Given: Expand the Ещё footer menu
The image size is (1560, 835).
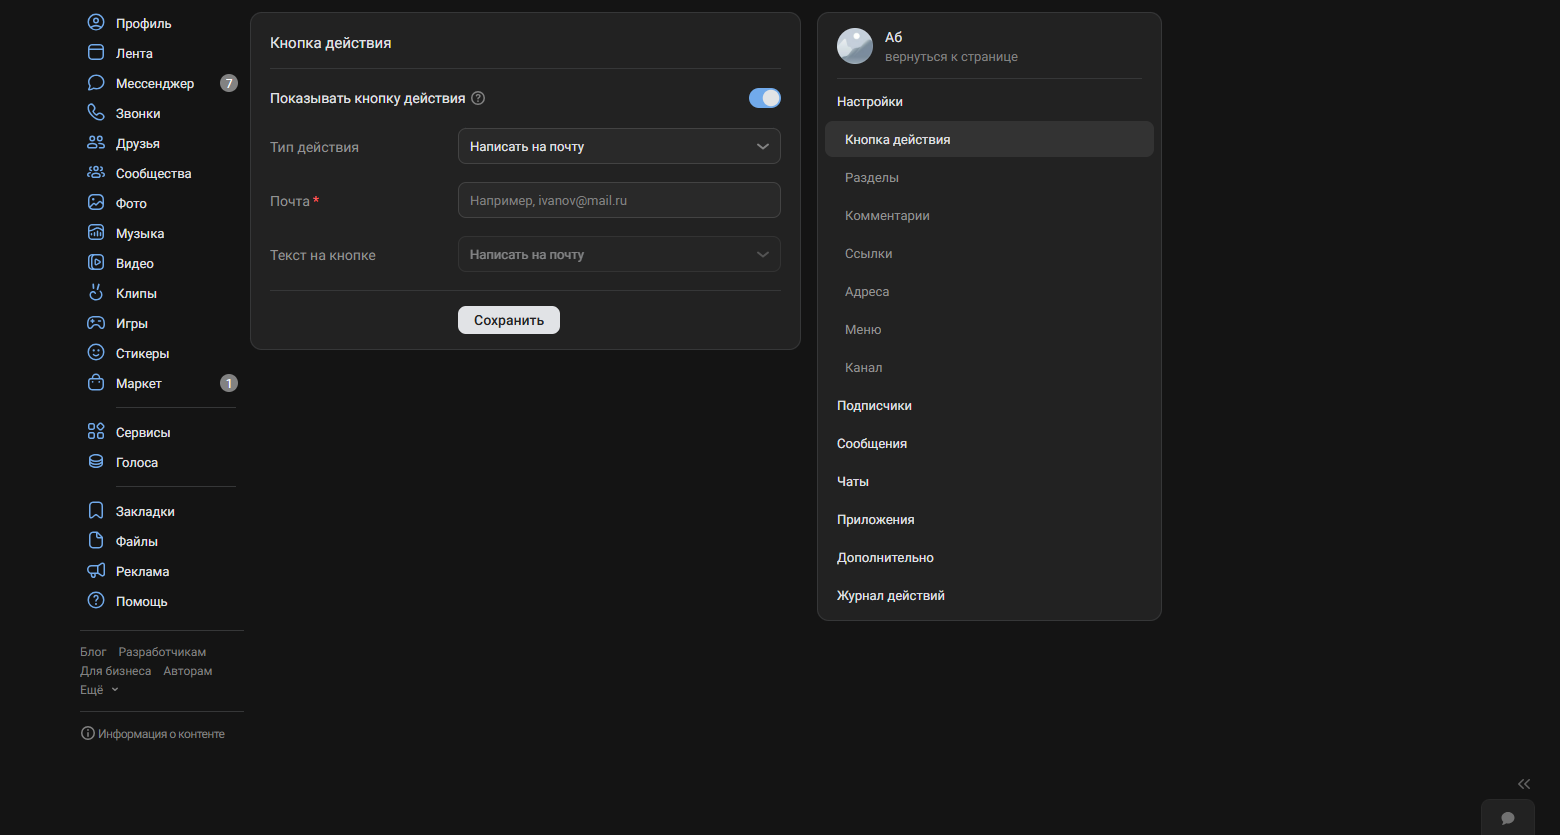Looking at the screenshot, I should 99,690.
